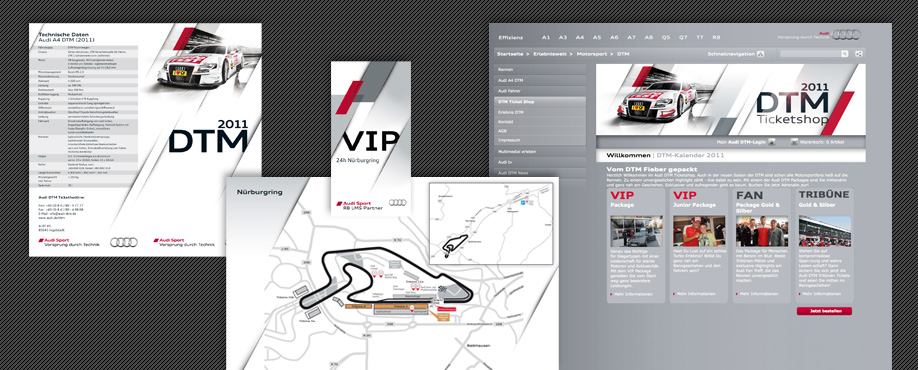Click the FAN card heading
The width and height of the screenshot is (918, 370).
(749, 195)
